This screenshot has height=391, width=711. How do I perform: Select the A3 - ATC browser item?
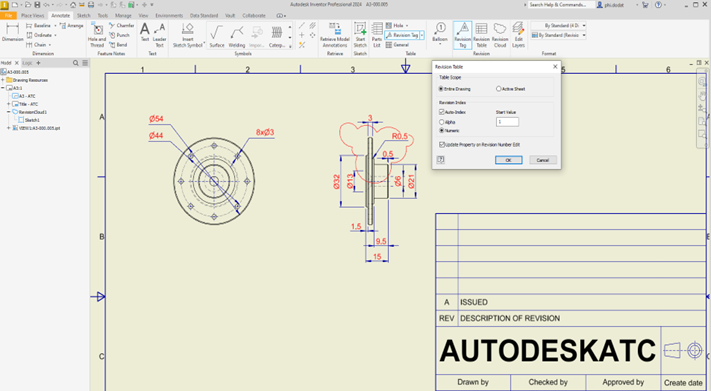(x=24, y=96)
